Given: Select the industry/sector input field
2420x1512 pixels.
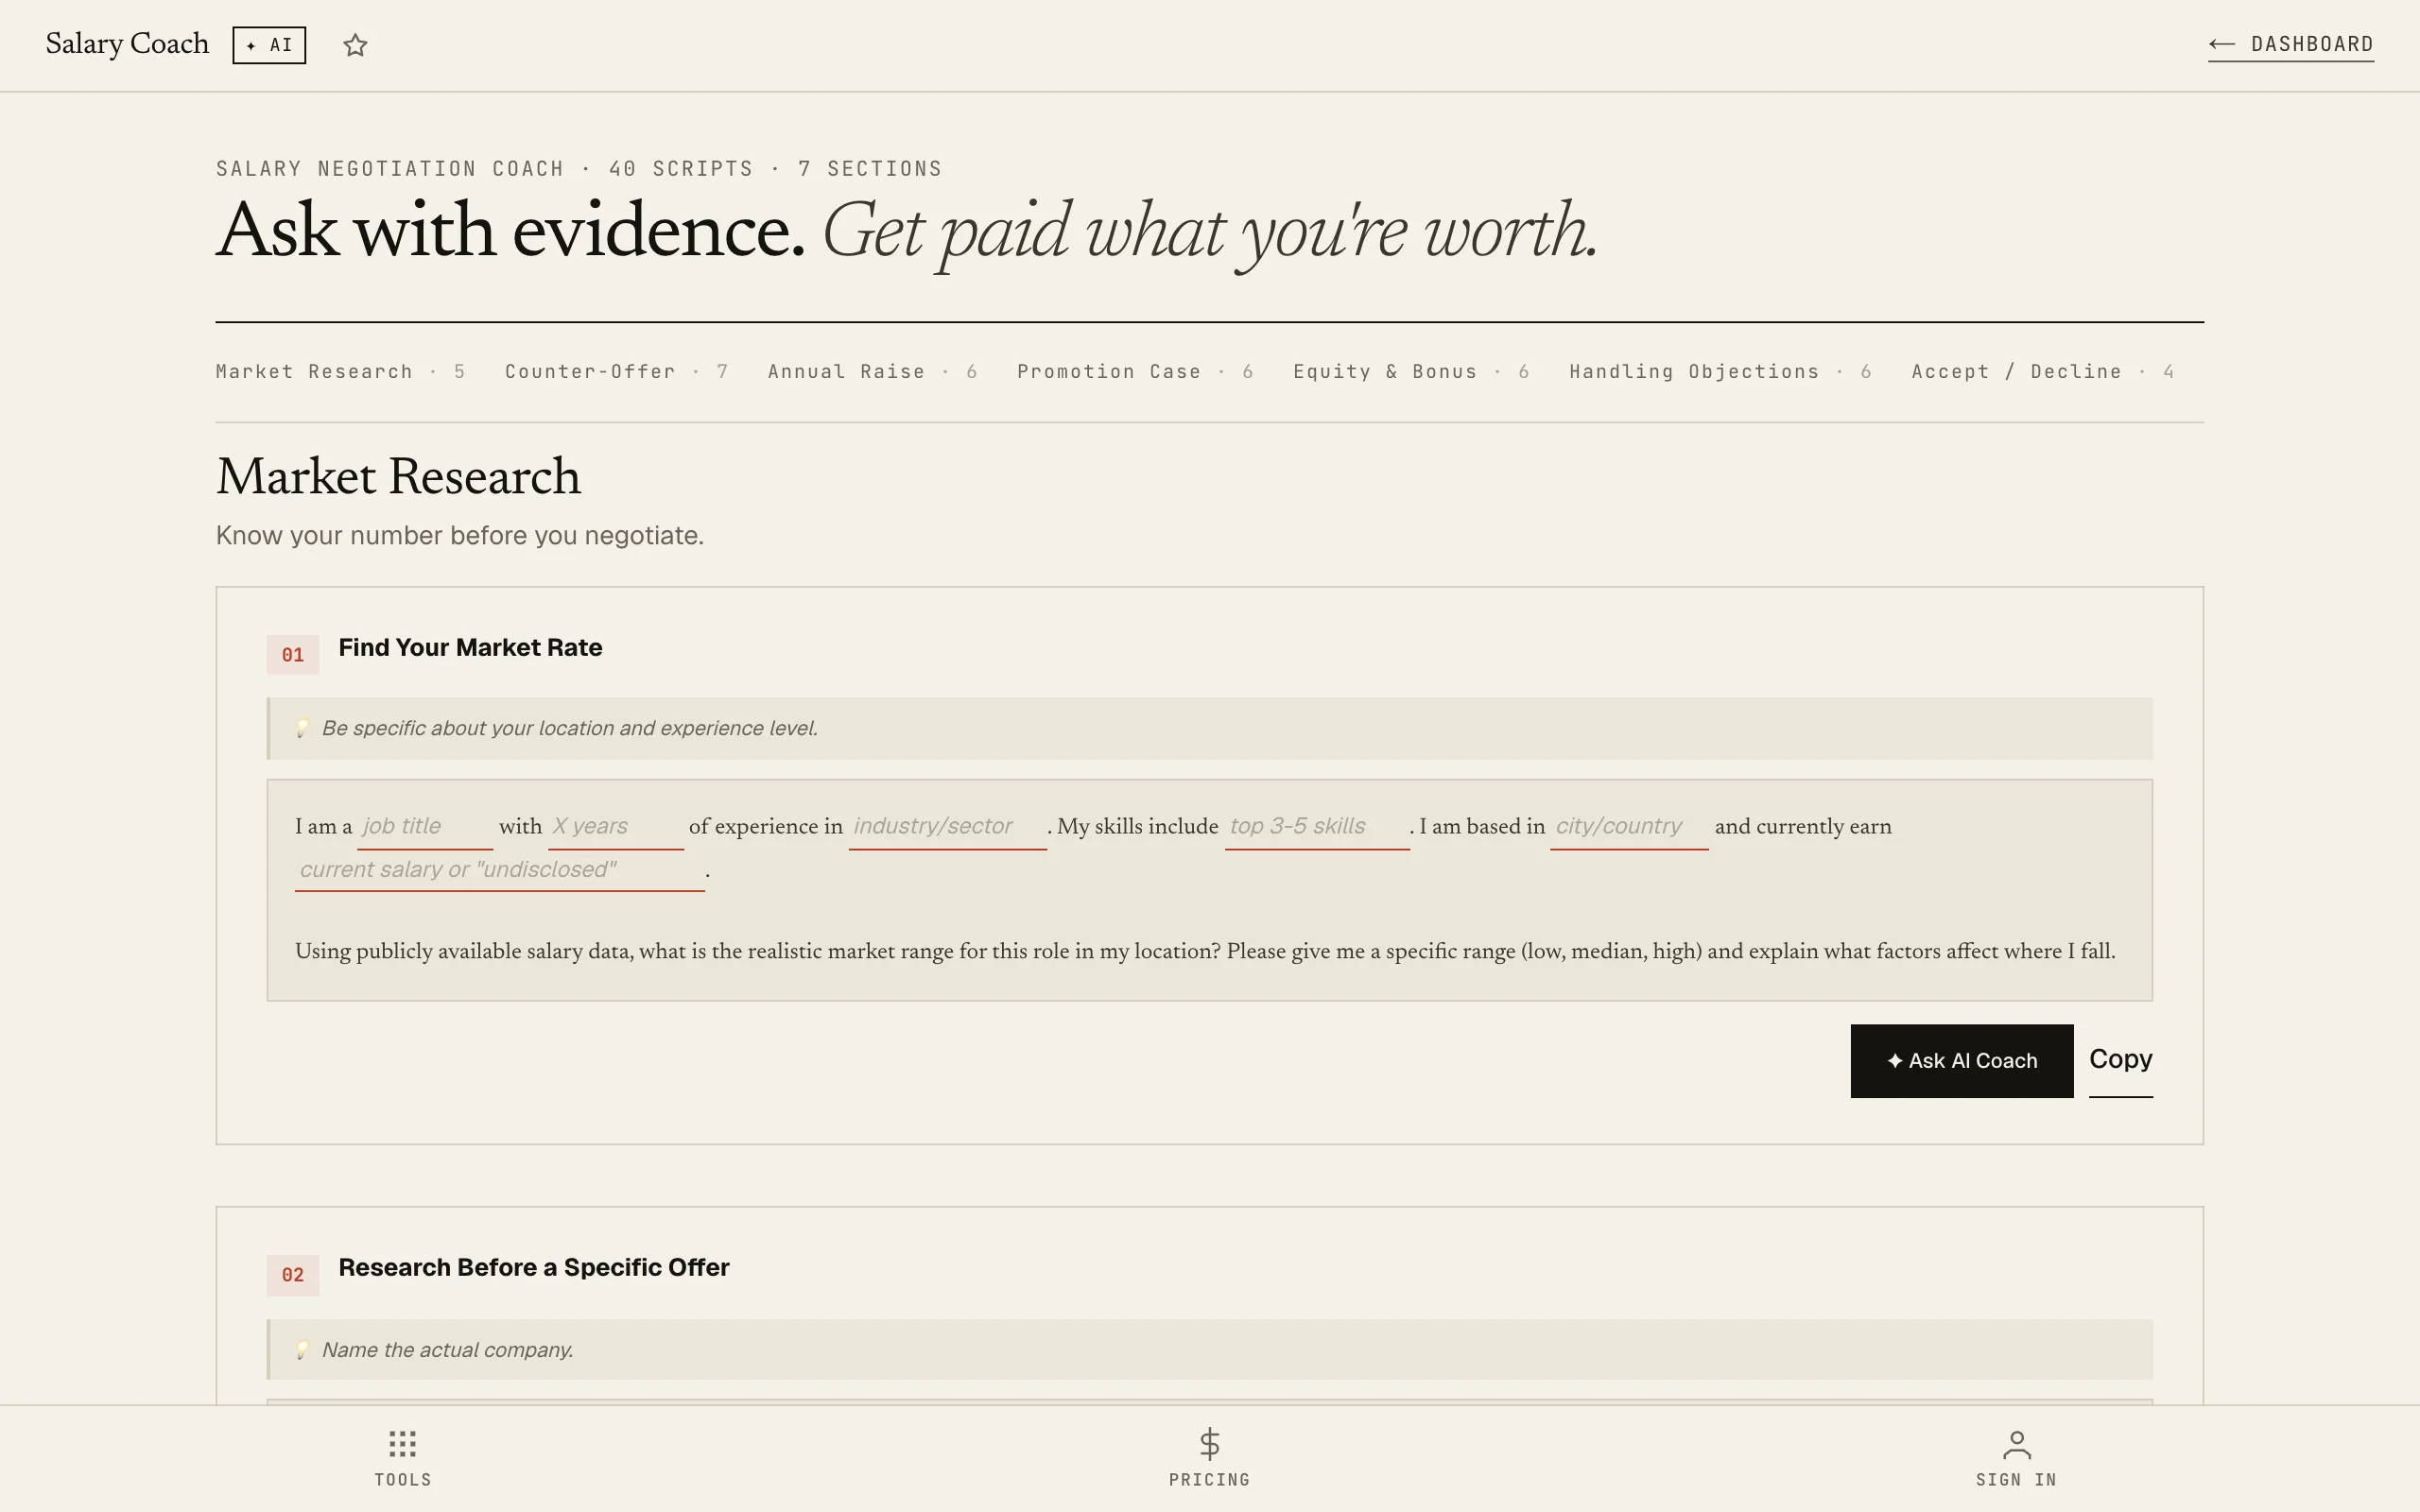Looking at the screenshot, I should coord(948,827).
